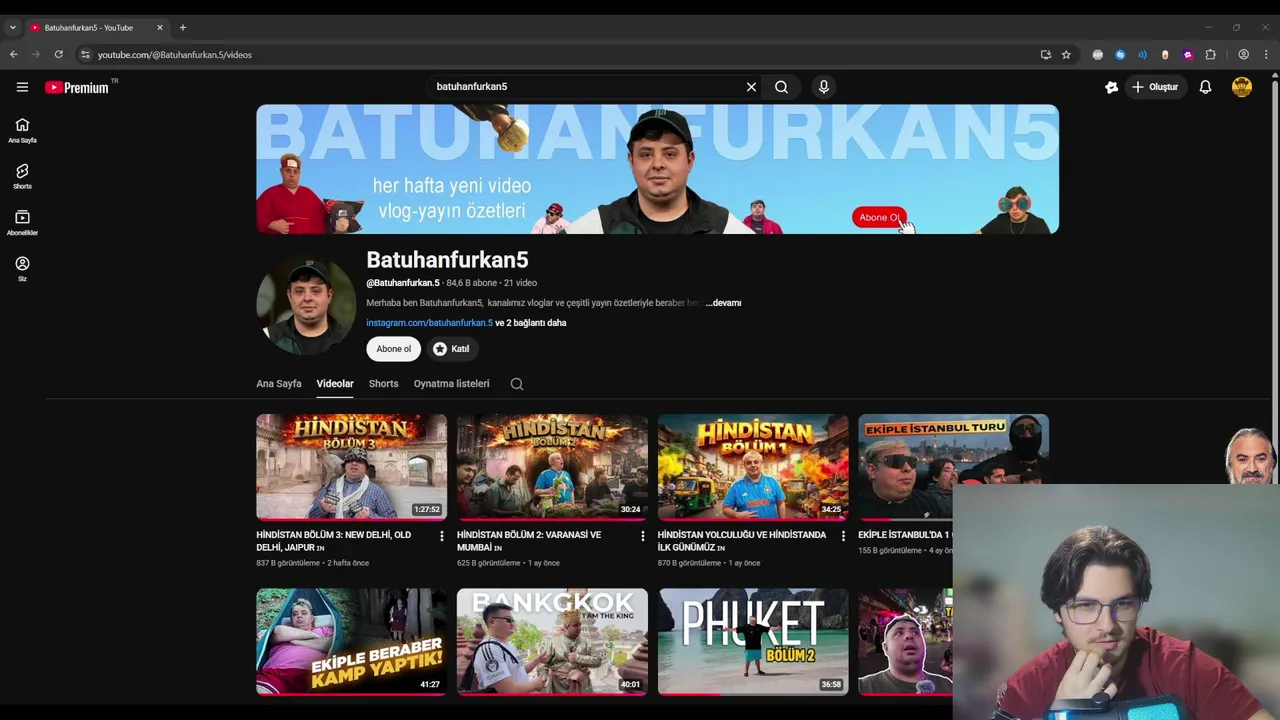Switch to the Ana Sayfa channel tab

pyautogui.click(x=278, y=384)
